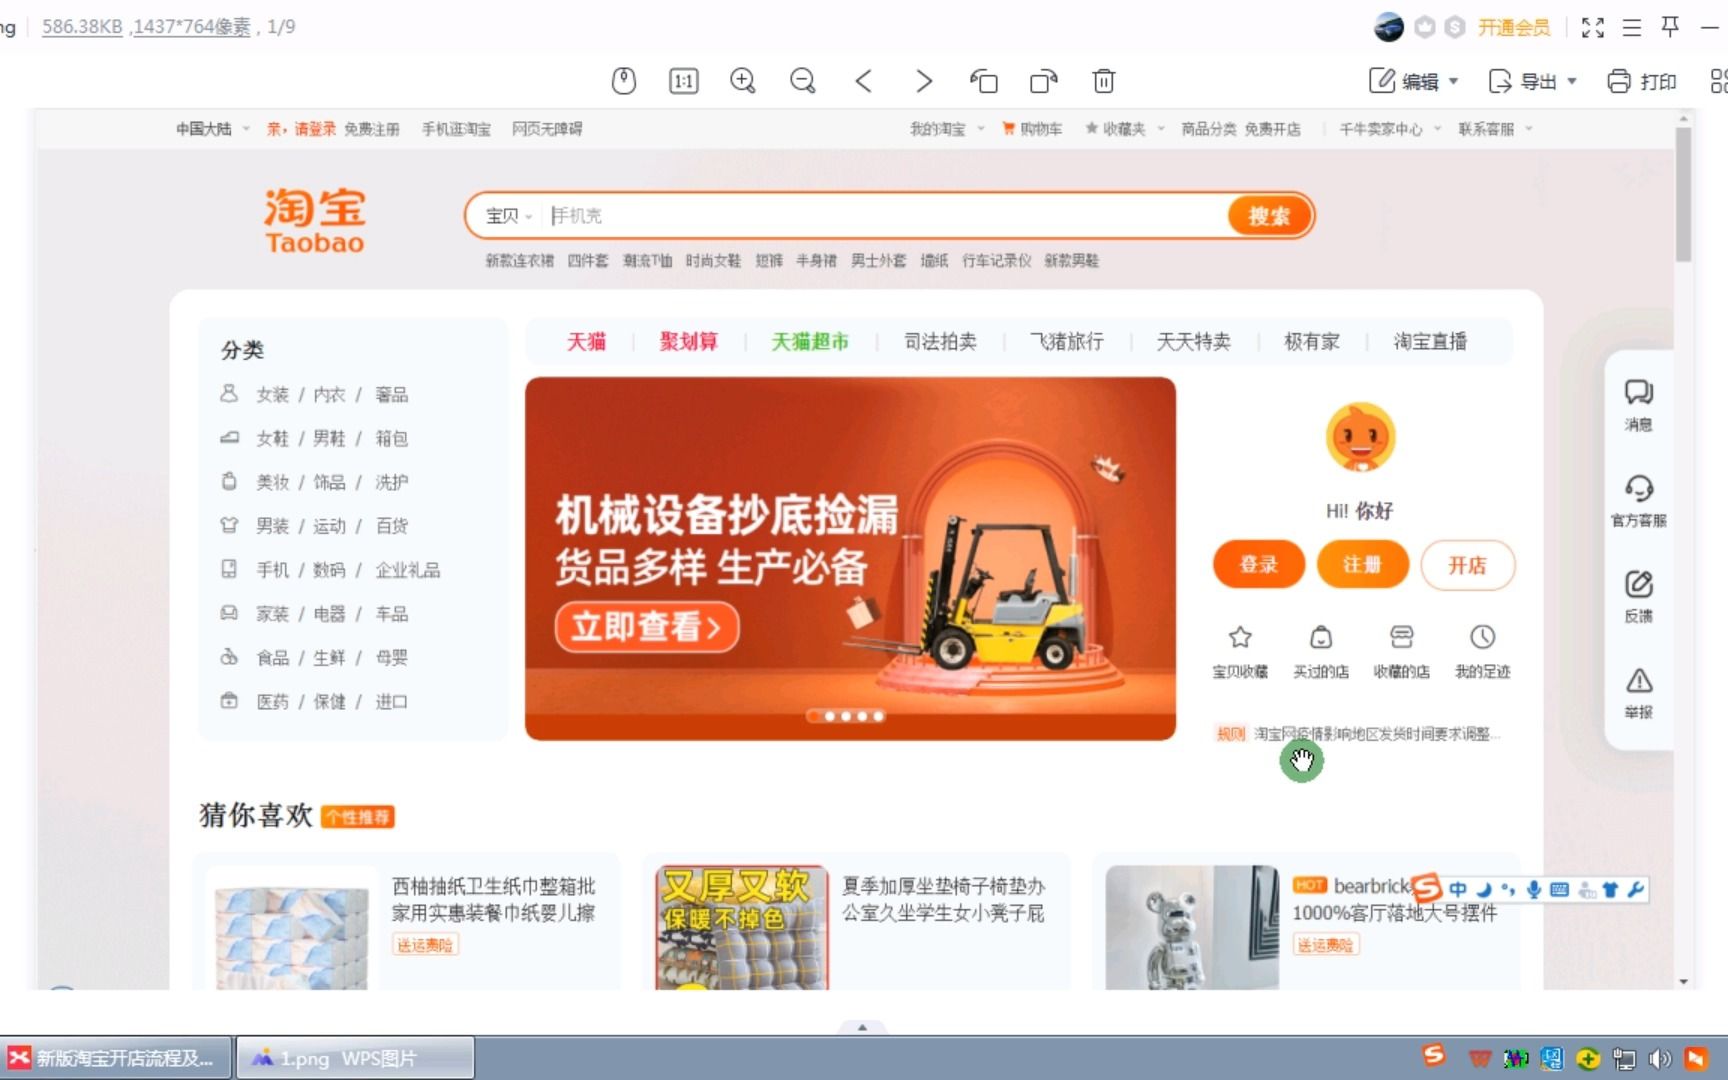Show image at 1:1 actual size
This screenshot has height=1080, width=1728.
[x=684, y=81]
